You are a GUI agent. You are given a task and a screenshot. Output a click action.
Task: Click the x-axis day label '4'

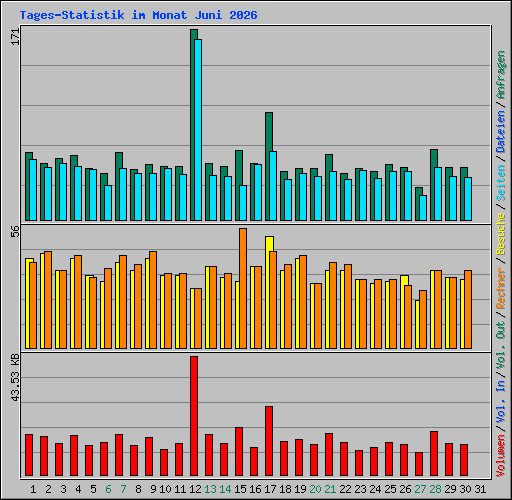(x=78, y=489)
